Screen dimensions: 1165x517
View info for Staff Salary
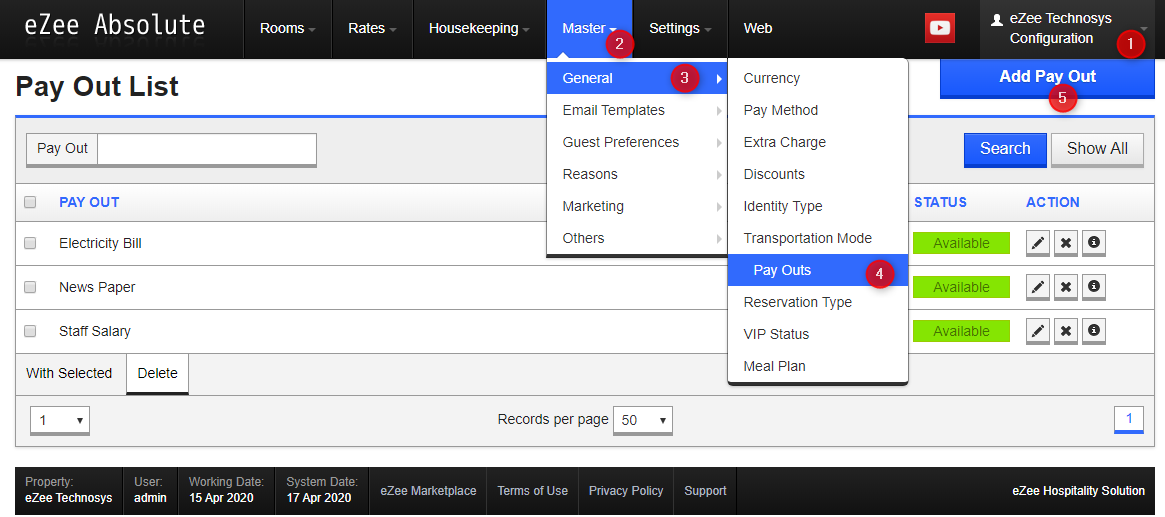tap(1094, 331)
